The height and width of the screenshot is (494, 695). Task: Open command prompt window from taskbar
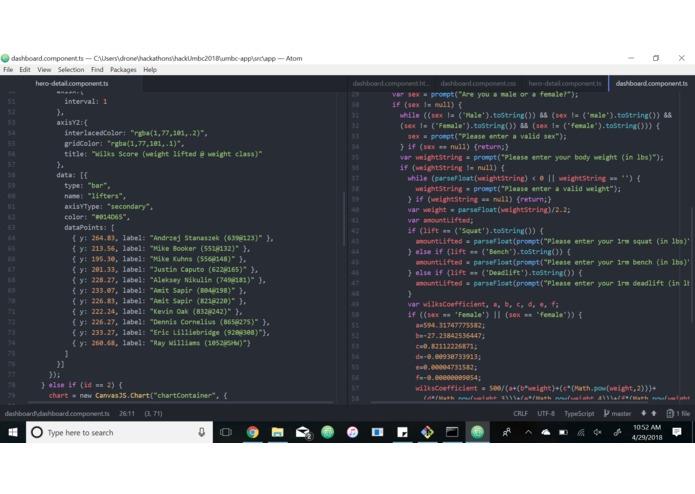click(x=452, y=432)
